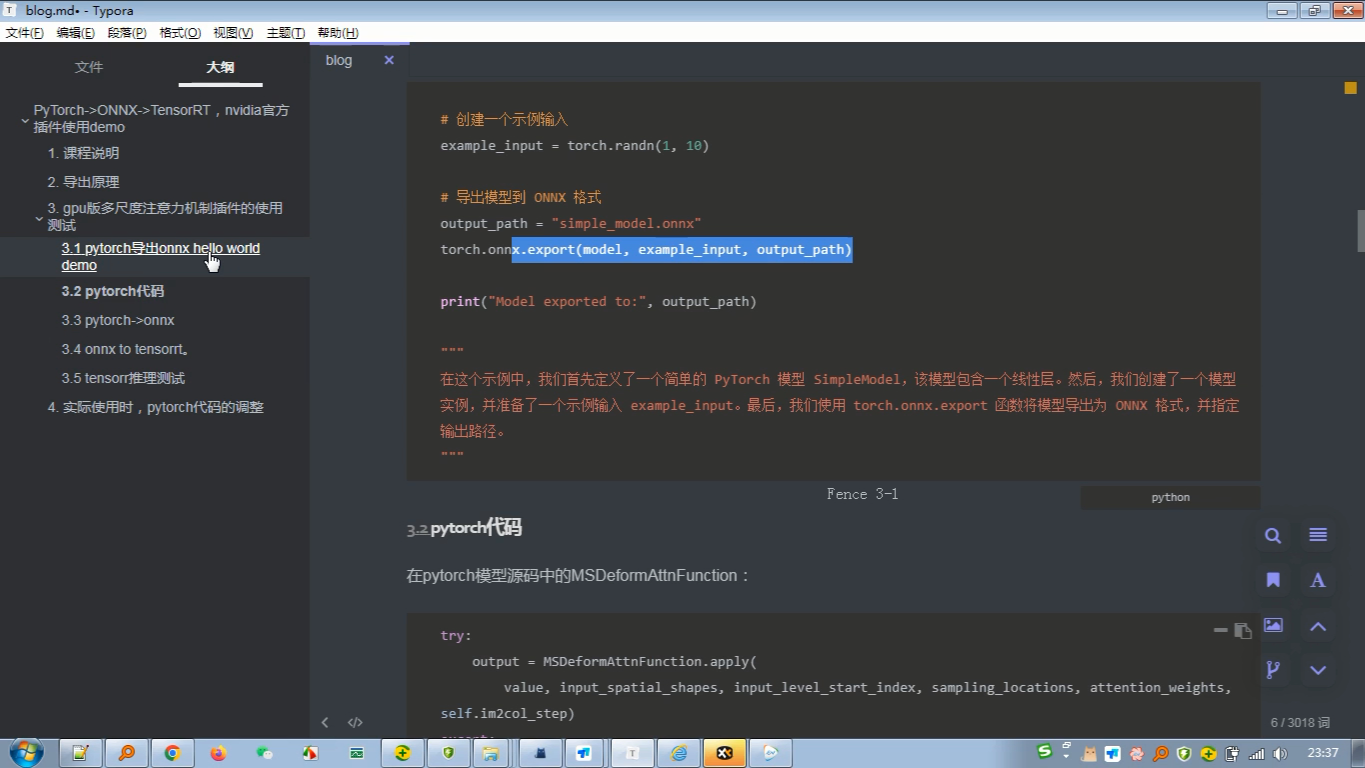
Task: Jump to outline item '3.2 pytorch代码'
Action: [112, 291]
